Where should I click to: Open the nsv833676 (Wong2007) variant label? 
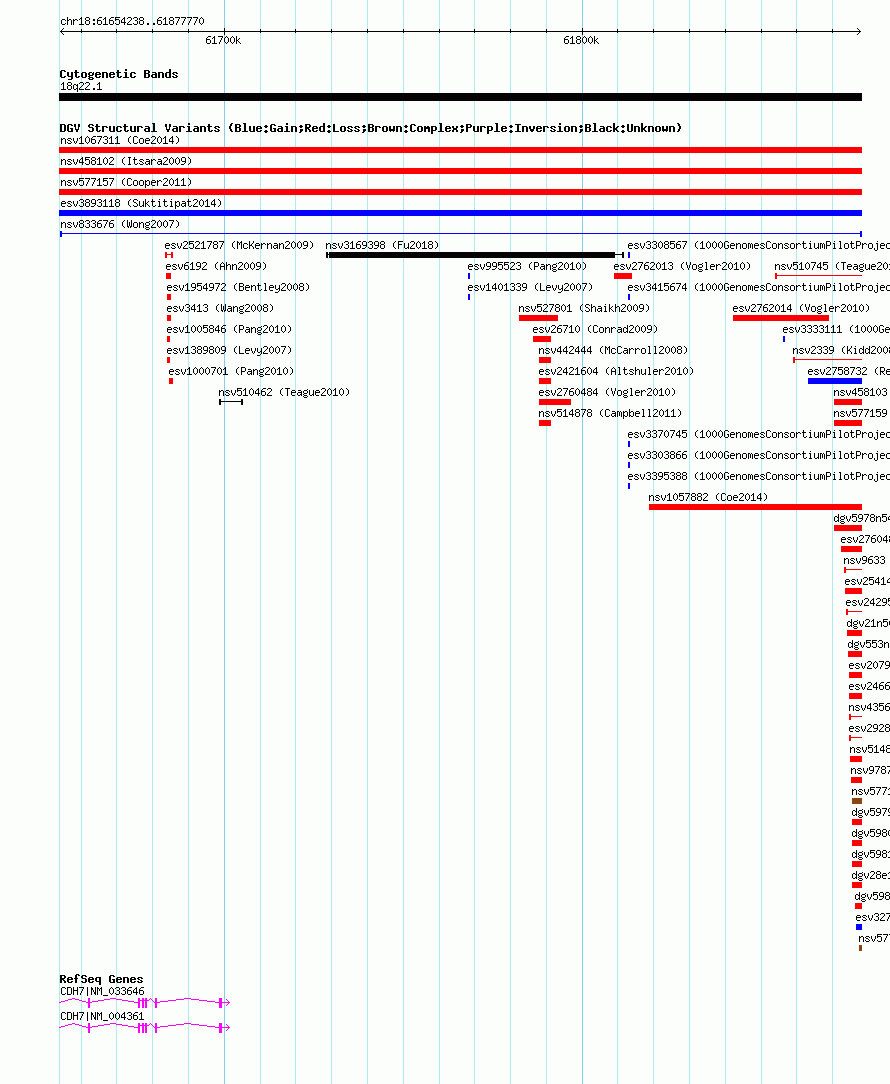(120, 225)
